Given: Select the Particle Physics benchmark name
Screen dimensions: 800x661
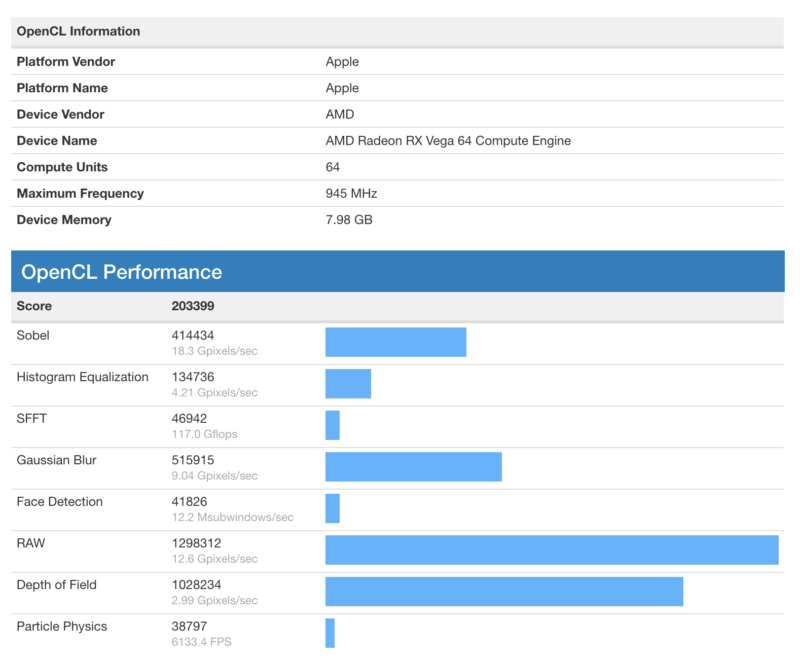Looking at the screenshot, I should click(x=62, y=626).
